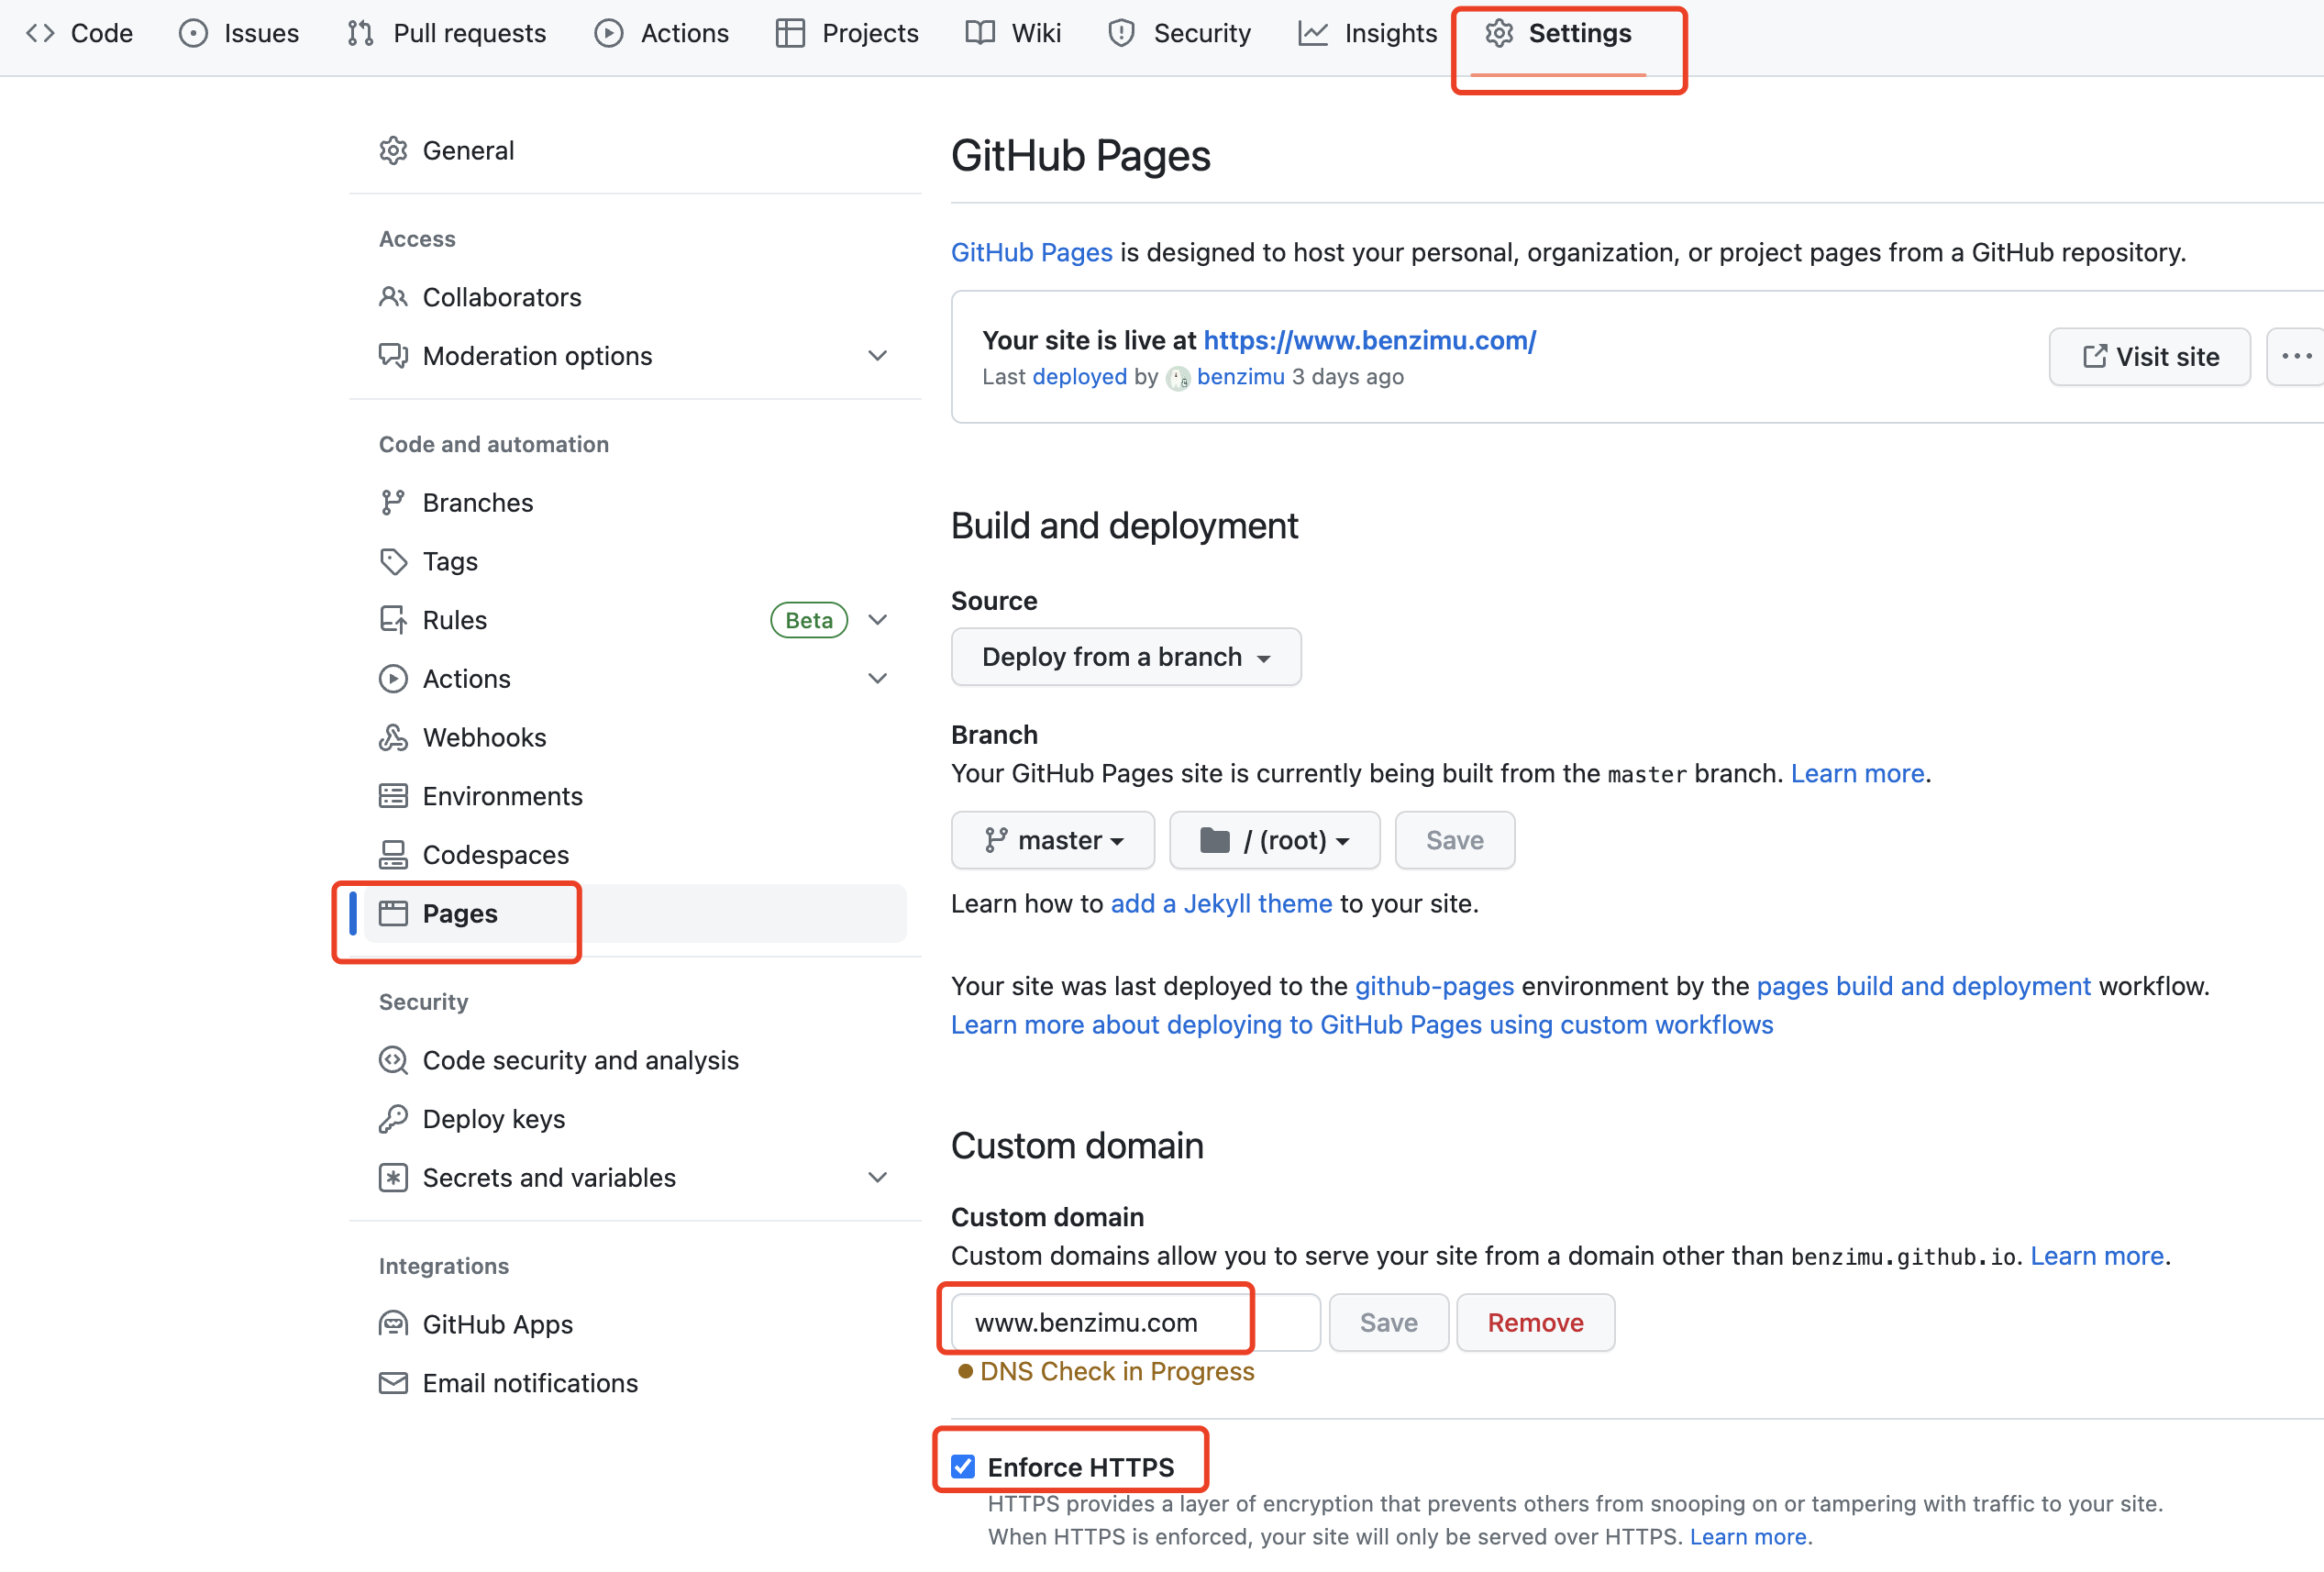Click the Rules icon in sidebar
The height and width of the screenshot is (1572, 2324).
(393, 620)
